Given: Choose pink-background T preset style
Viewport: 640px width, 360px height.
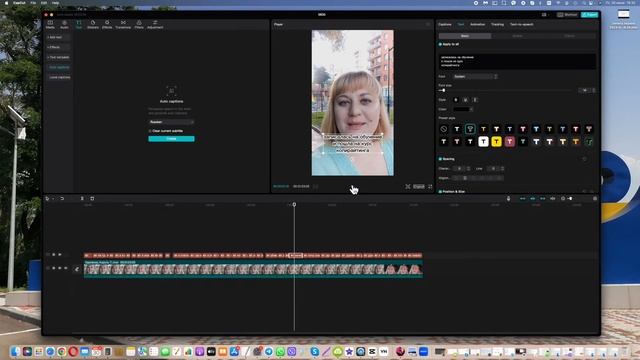Looking at the screenshot, I should [510, 142].
